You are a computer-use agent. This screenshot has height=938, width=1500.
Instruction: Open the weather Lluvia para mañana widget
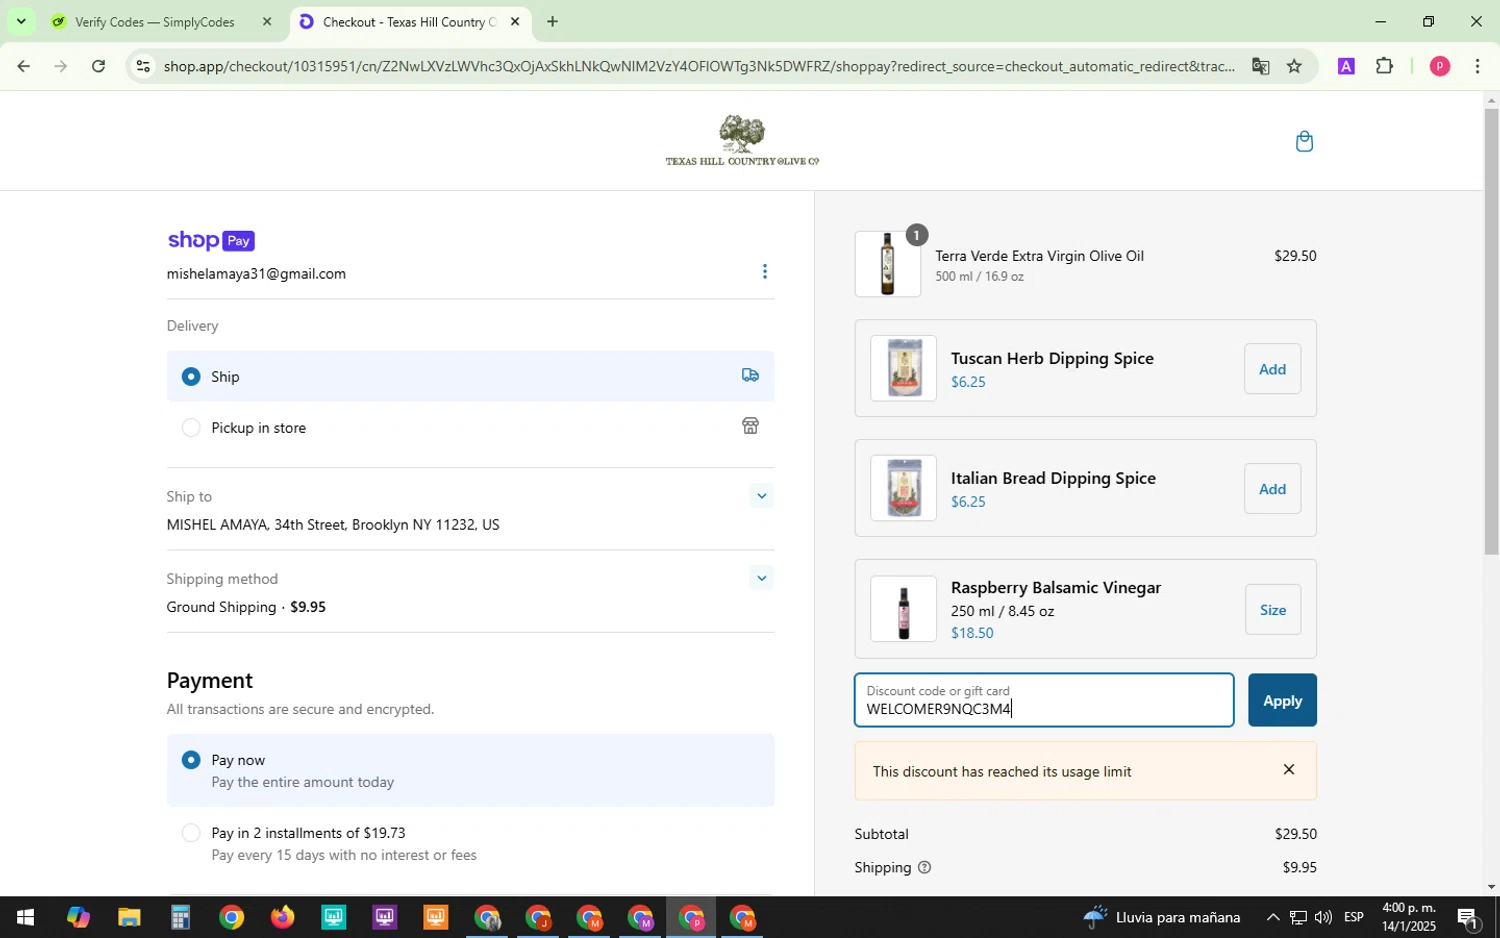pyautogui.click(x=1162, y=917)
